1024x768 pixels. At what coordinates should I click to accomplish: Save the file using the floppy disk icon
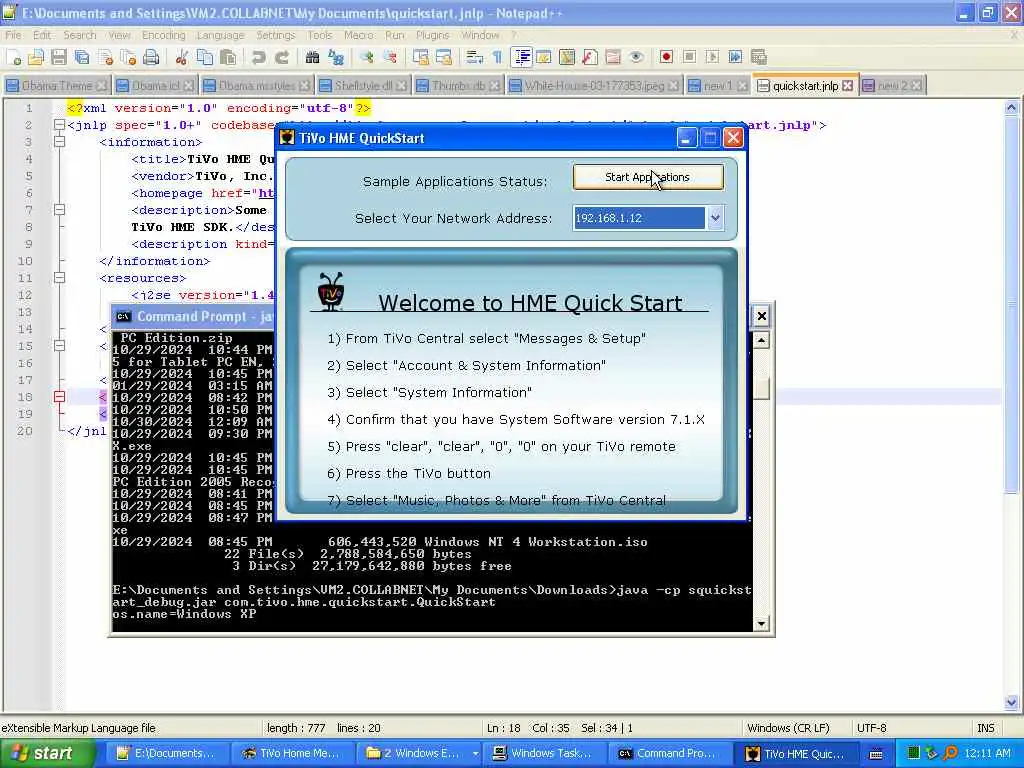(x=59, y=57)
